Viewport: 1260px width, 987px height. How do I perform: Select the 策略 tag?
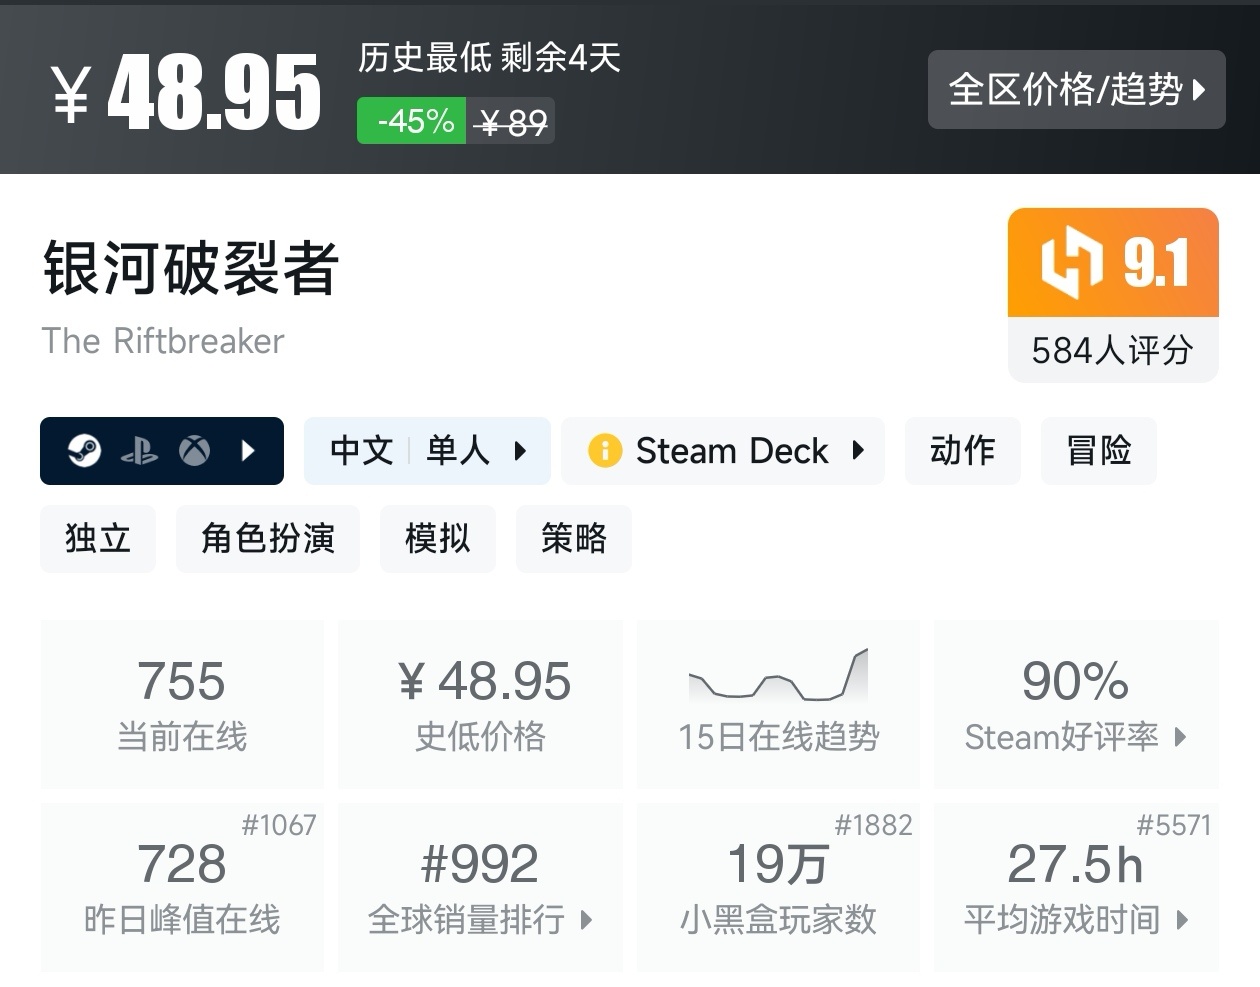click(573, 539)
